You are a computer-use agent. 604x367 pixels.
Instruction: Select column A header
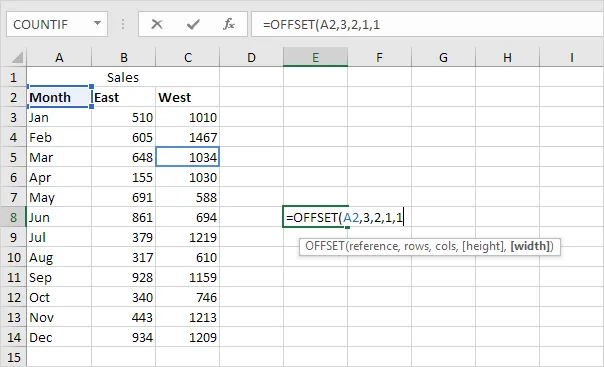(x=59, y=57)
